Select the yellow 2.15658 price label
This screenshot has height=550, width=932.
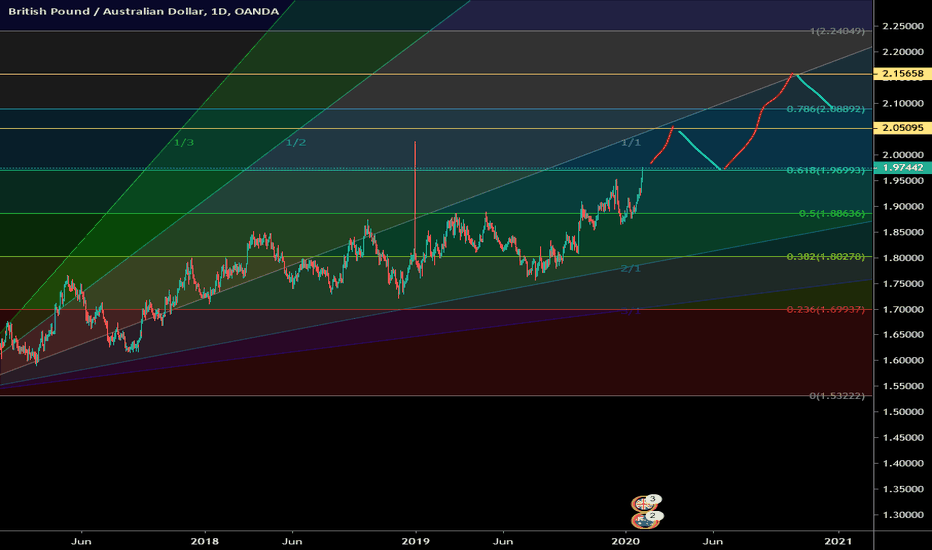[x=902, y=74]
